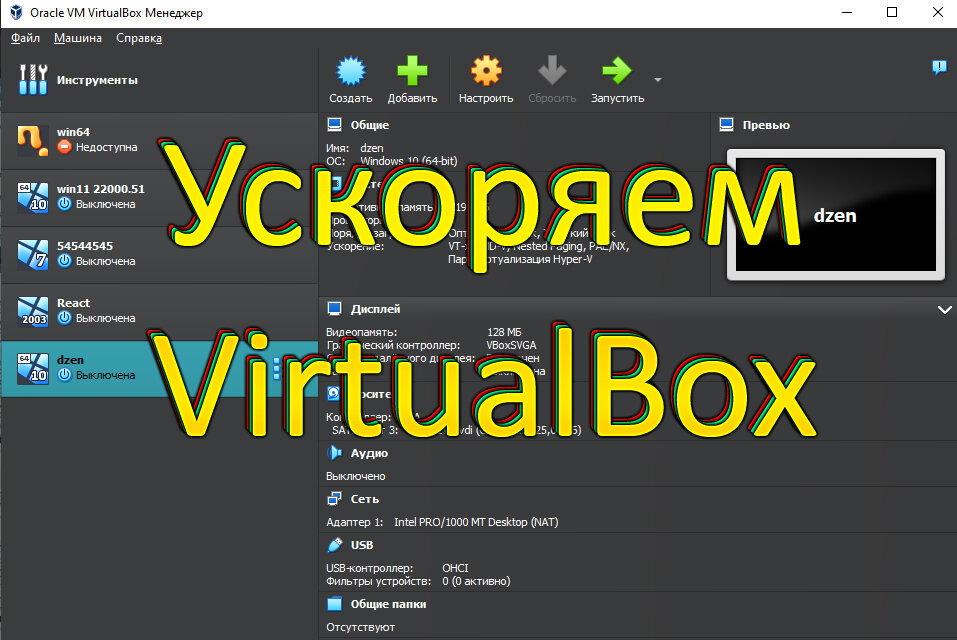
Task: Click the notification icon at top right
Action: (x=939, y=67)
